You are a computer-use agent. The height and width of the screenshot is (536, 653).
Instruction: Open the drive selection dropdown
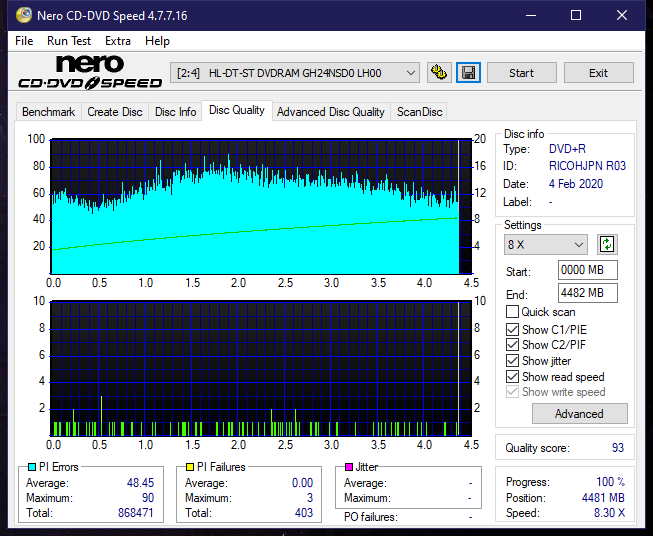[x=294, y=73]
